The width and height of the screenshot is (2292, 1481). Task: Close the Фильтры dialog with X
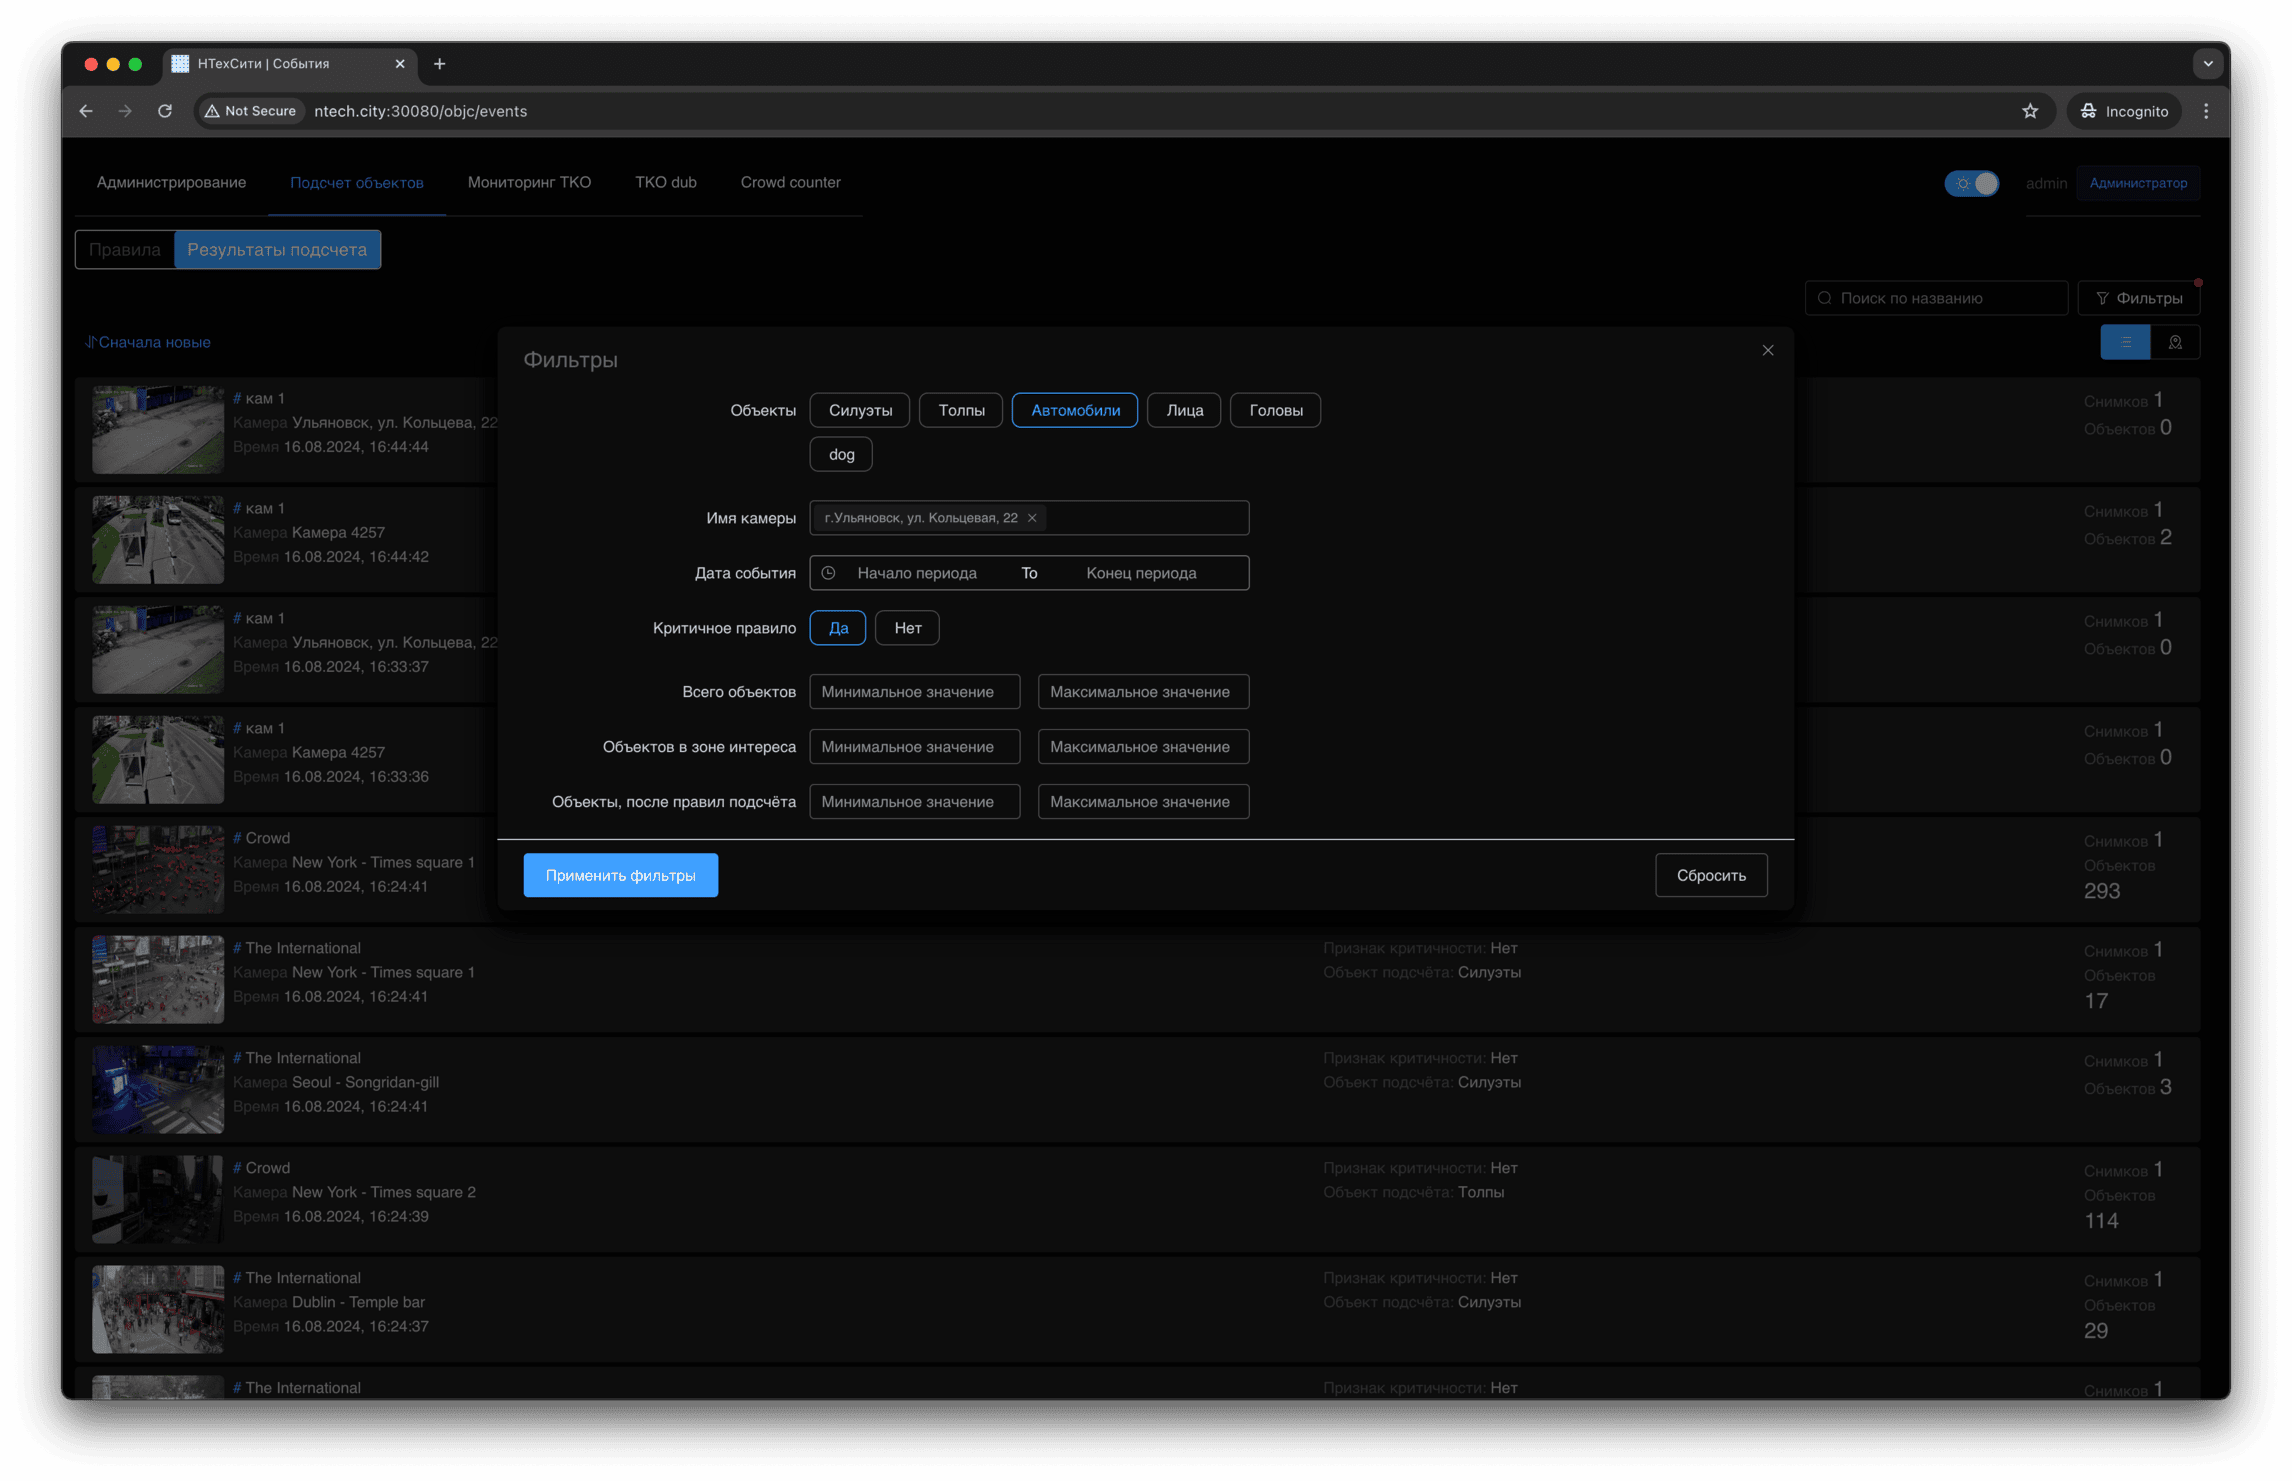click(1767, 350)
